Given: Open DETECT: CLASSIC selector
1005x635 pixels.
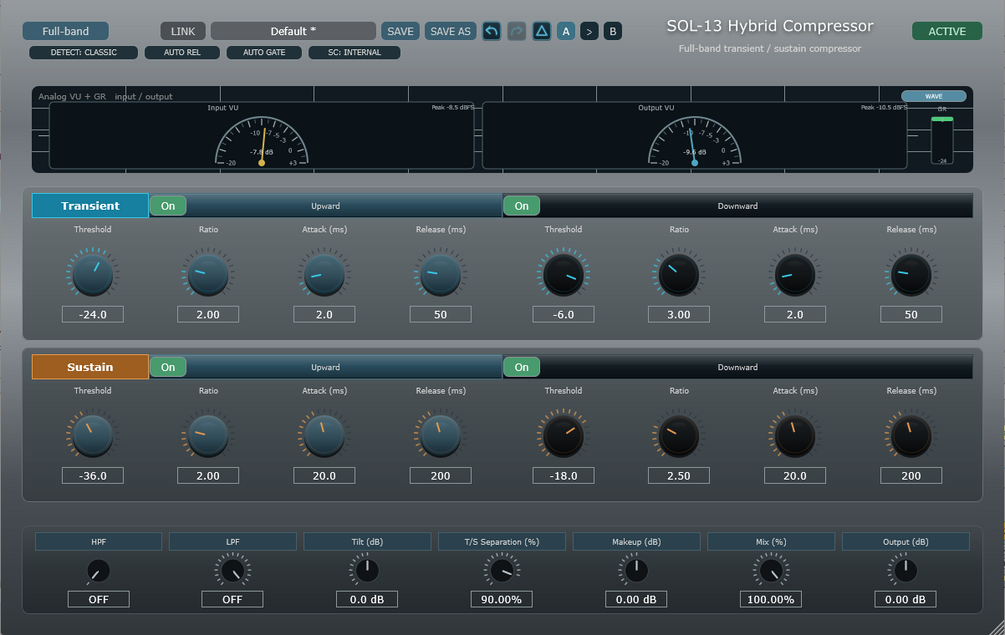Looking at the screenshot, I should click(x=83, y=53).
